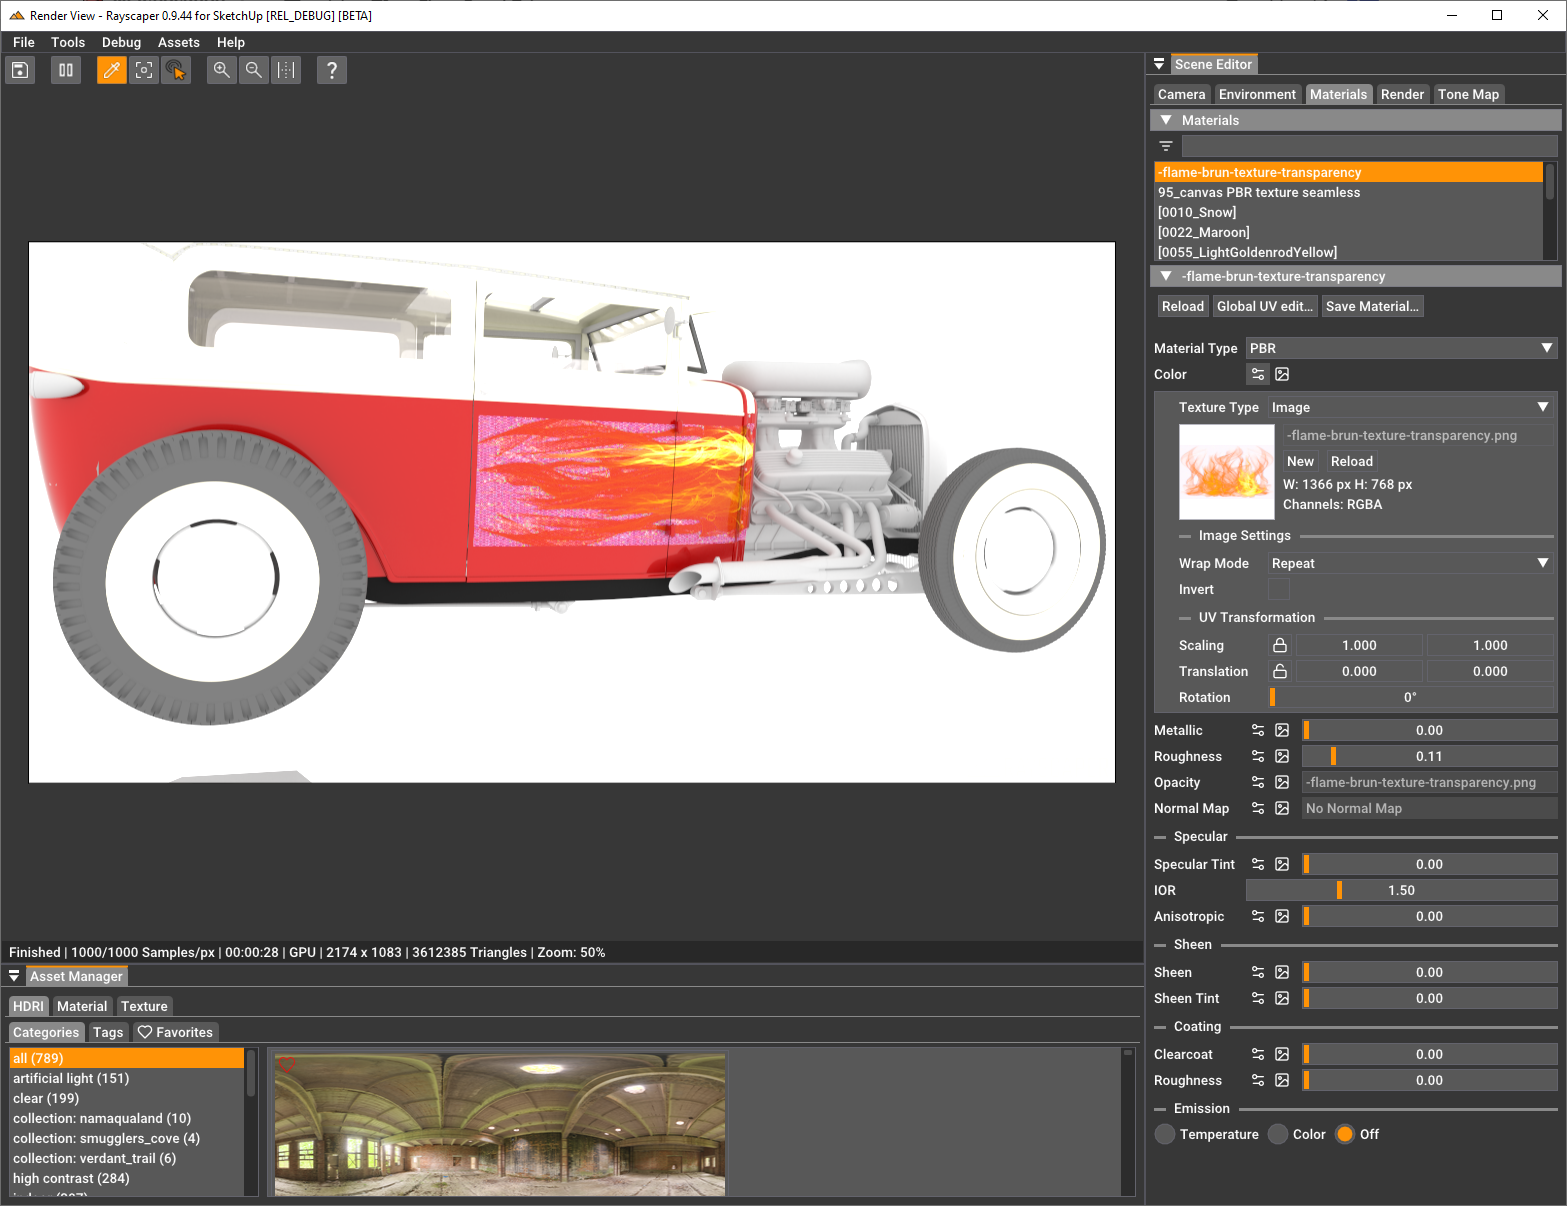The image size is (1567, 1206).
Task: Click the fit-to-width split icon
Action: 286,70
